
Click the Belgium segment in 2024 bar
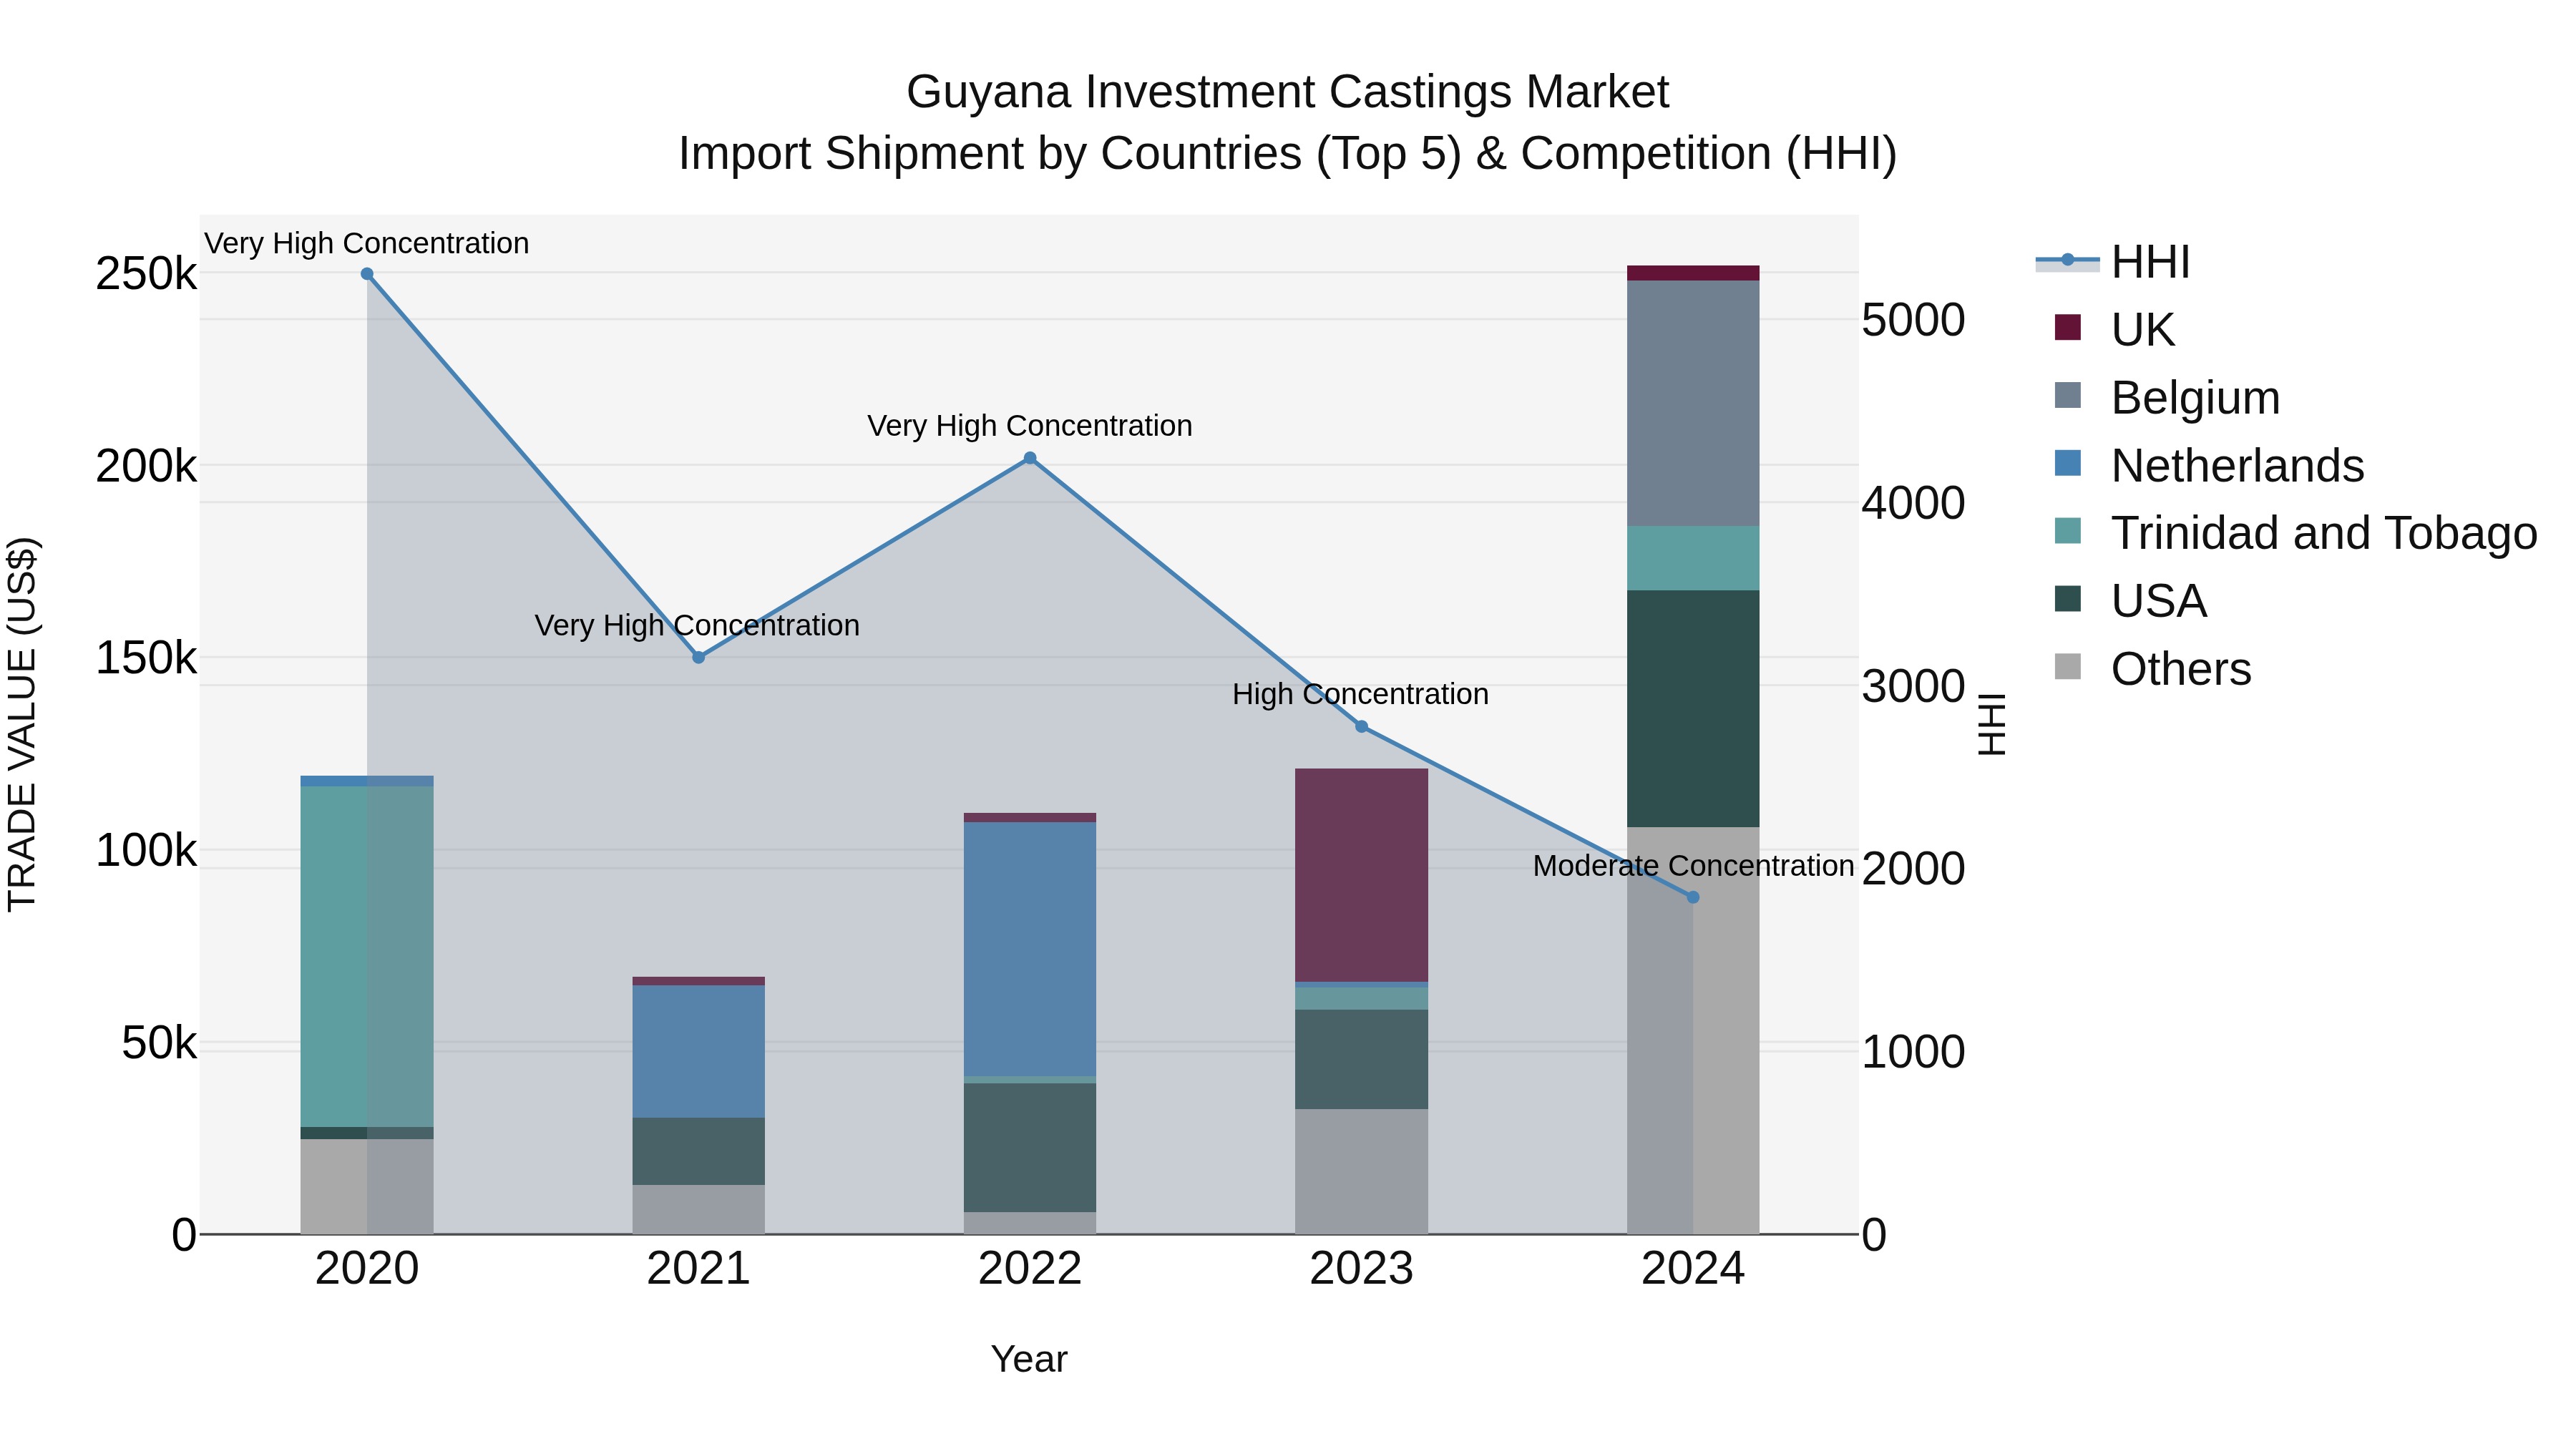click(x=1693, y=403)
